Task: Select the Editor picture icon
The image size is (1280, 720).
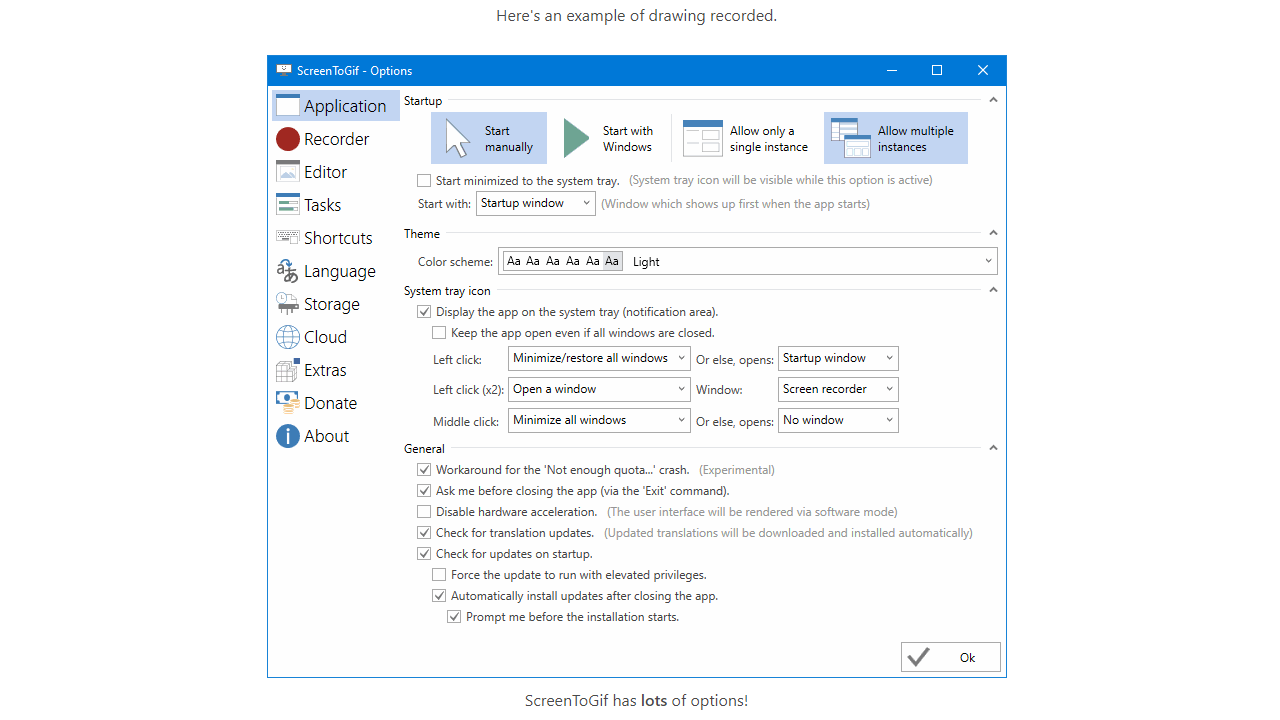Action: pos(288,172)
